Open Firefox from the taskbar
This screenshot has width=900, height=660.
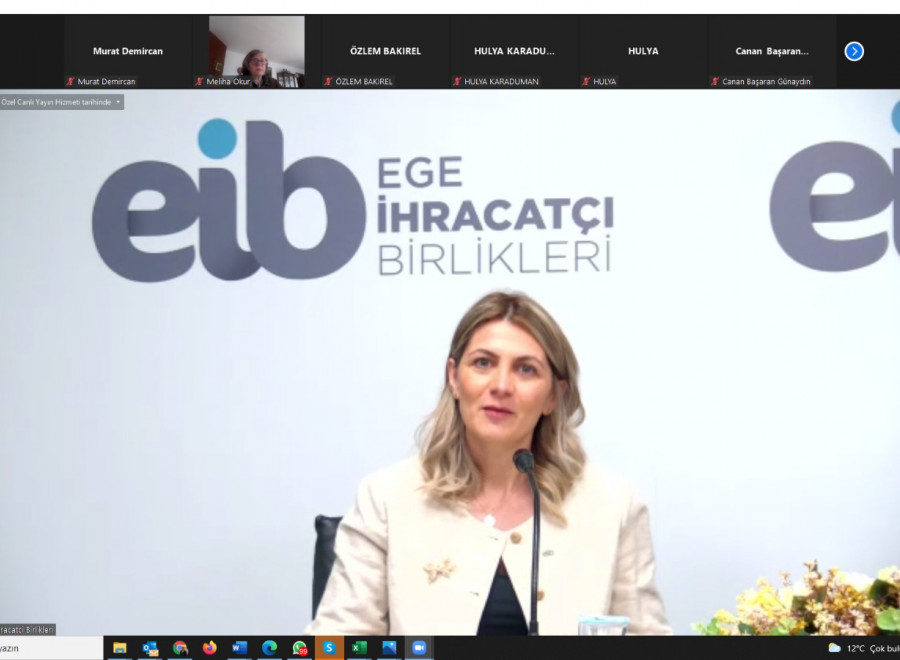click(x=210, y=648)
